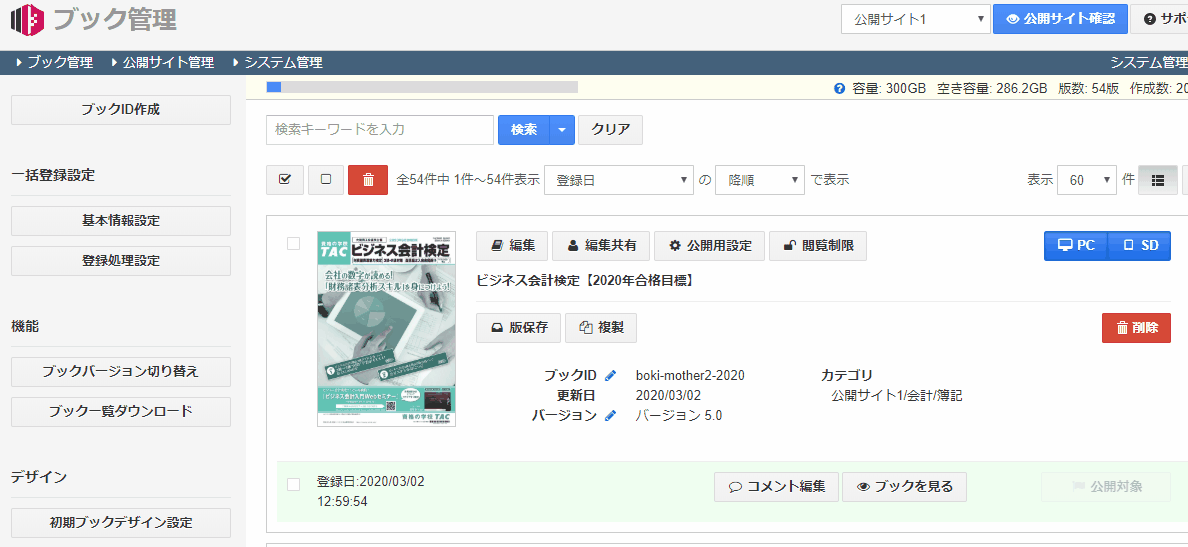Tick the checkbox beside 登録日 row
This screenshot has width=1188, height=547.
(293, 485)
